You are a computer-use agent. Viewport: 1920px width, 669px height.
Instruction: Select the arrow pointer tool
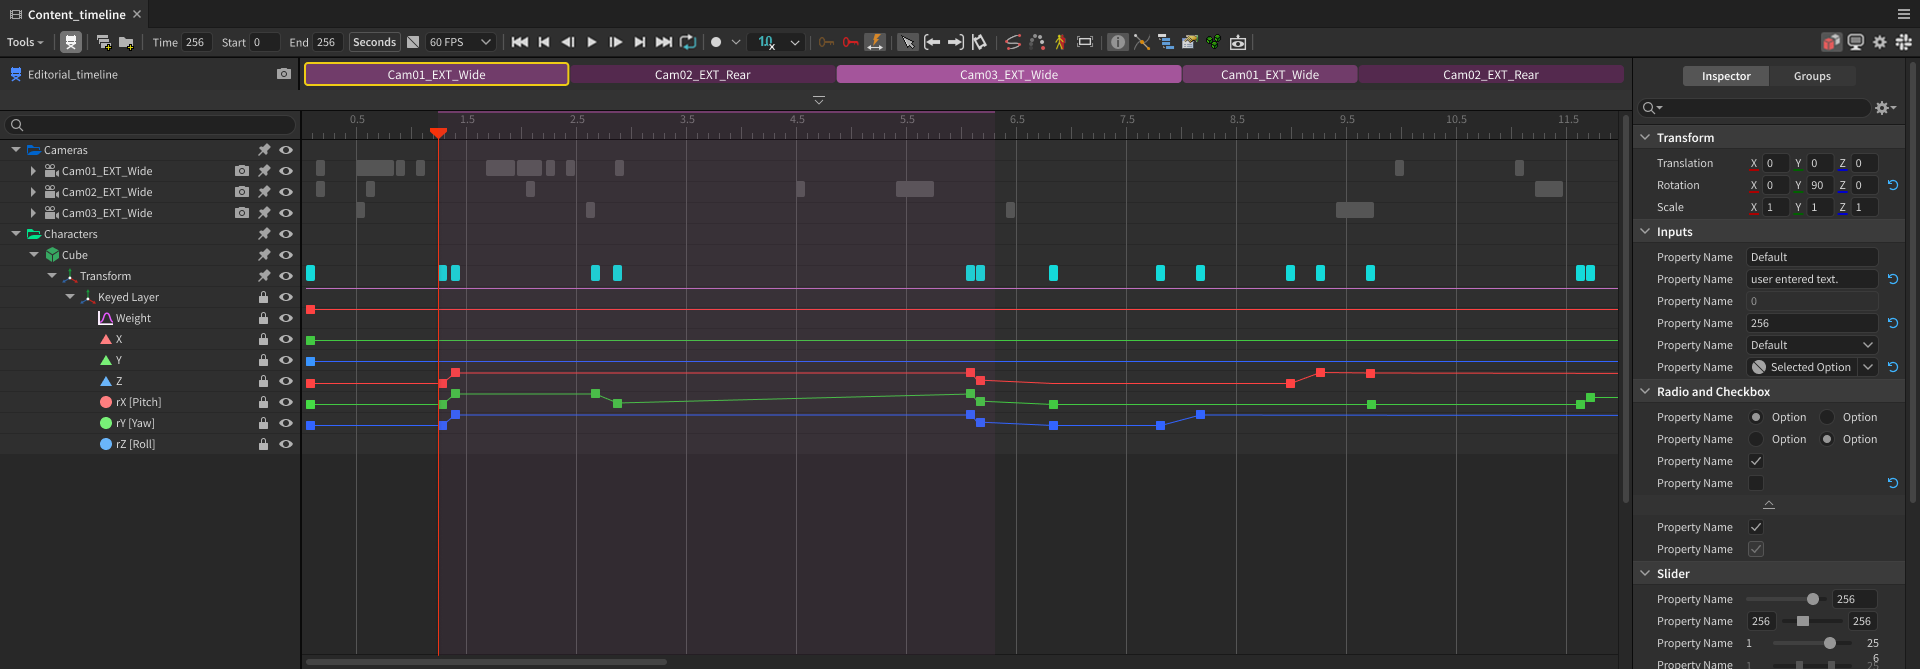907,42
